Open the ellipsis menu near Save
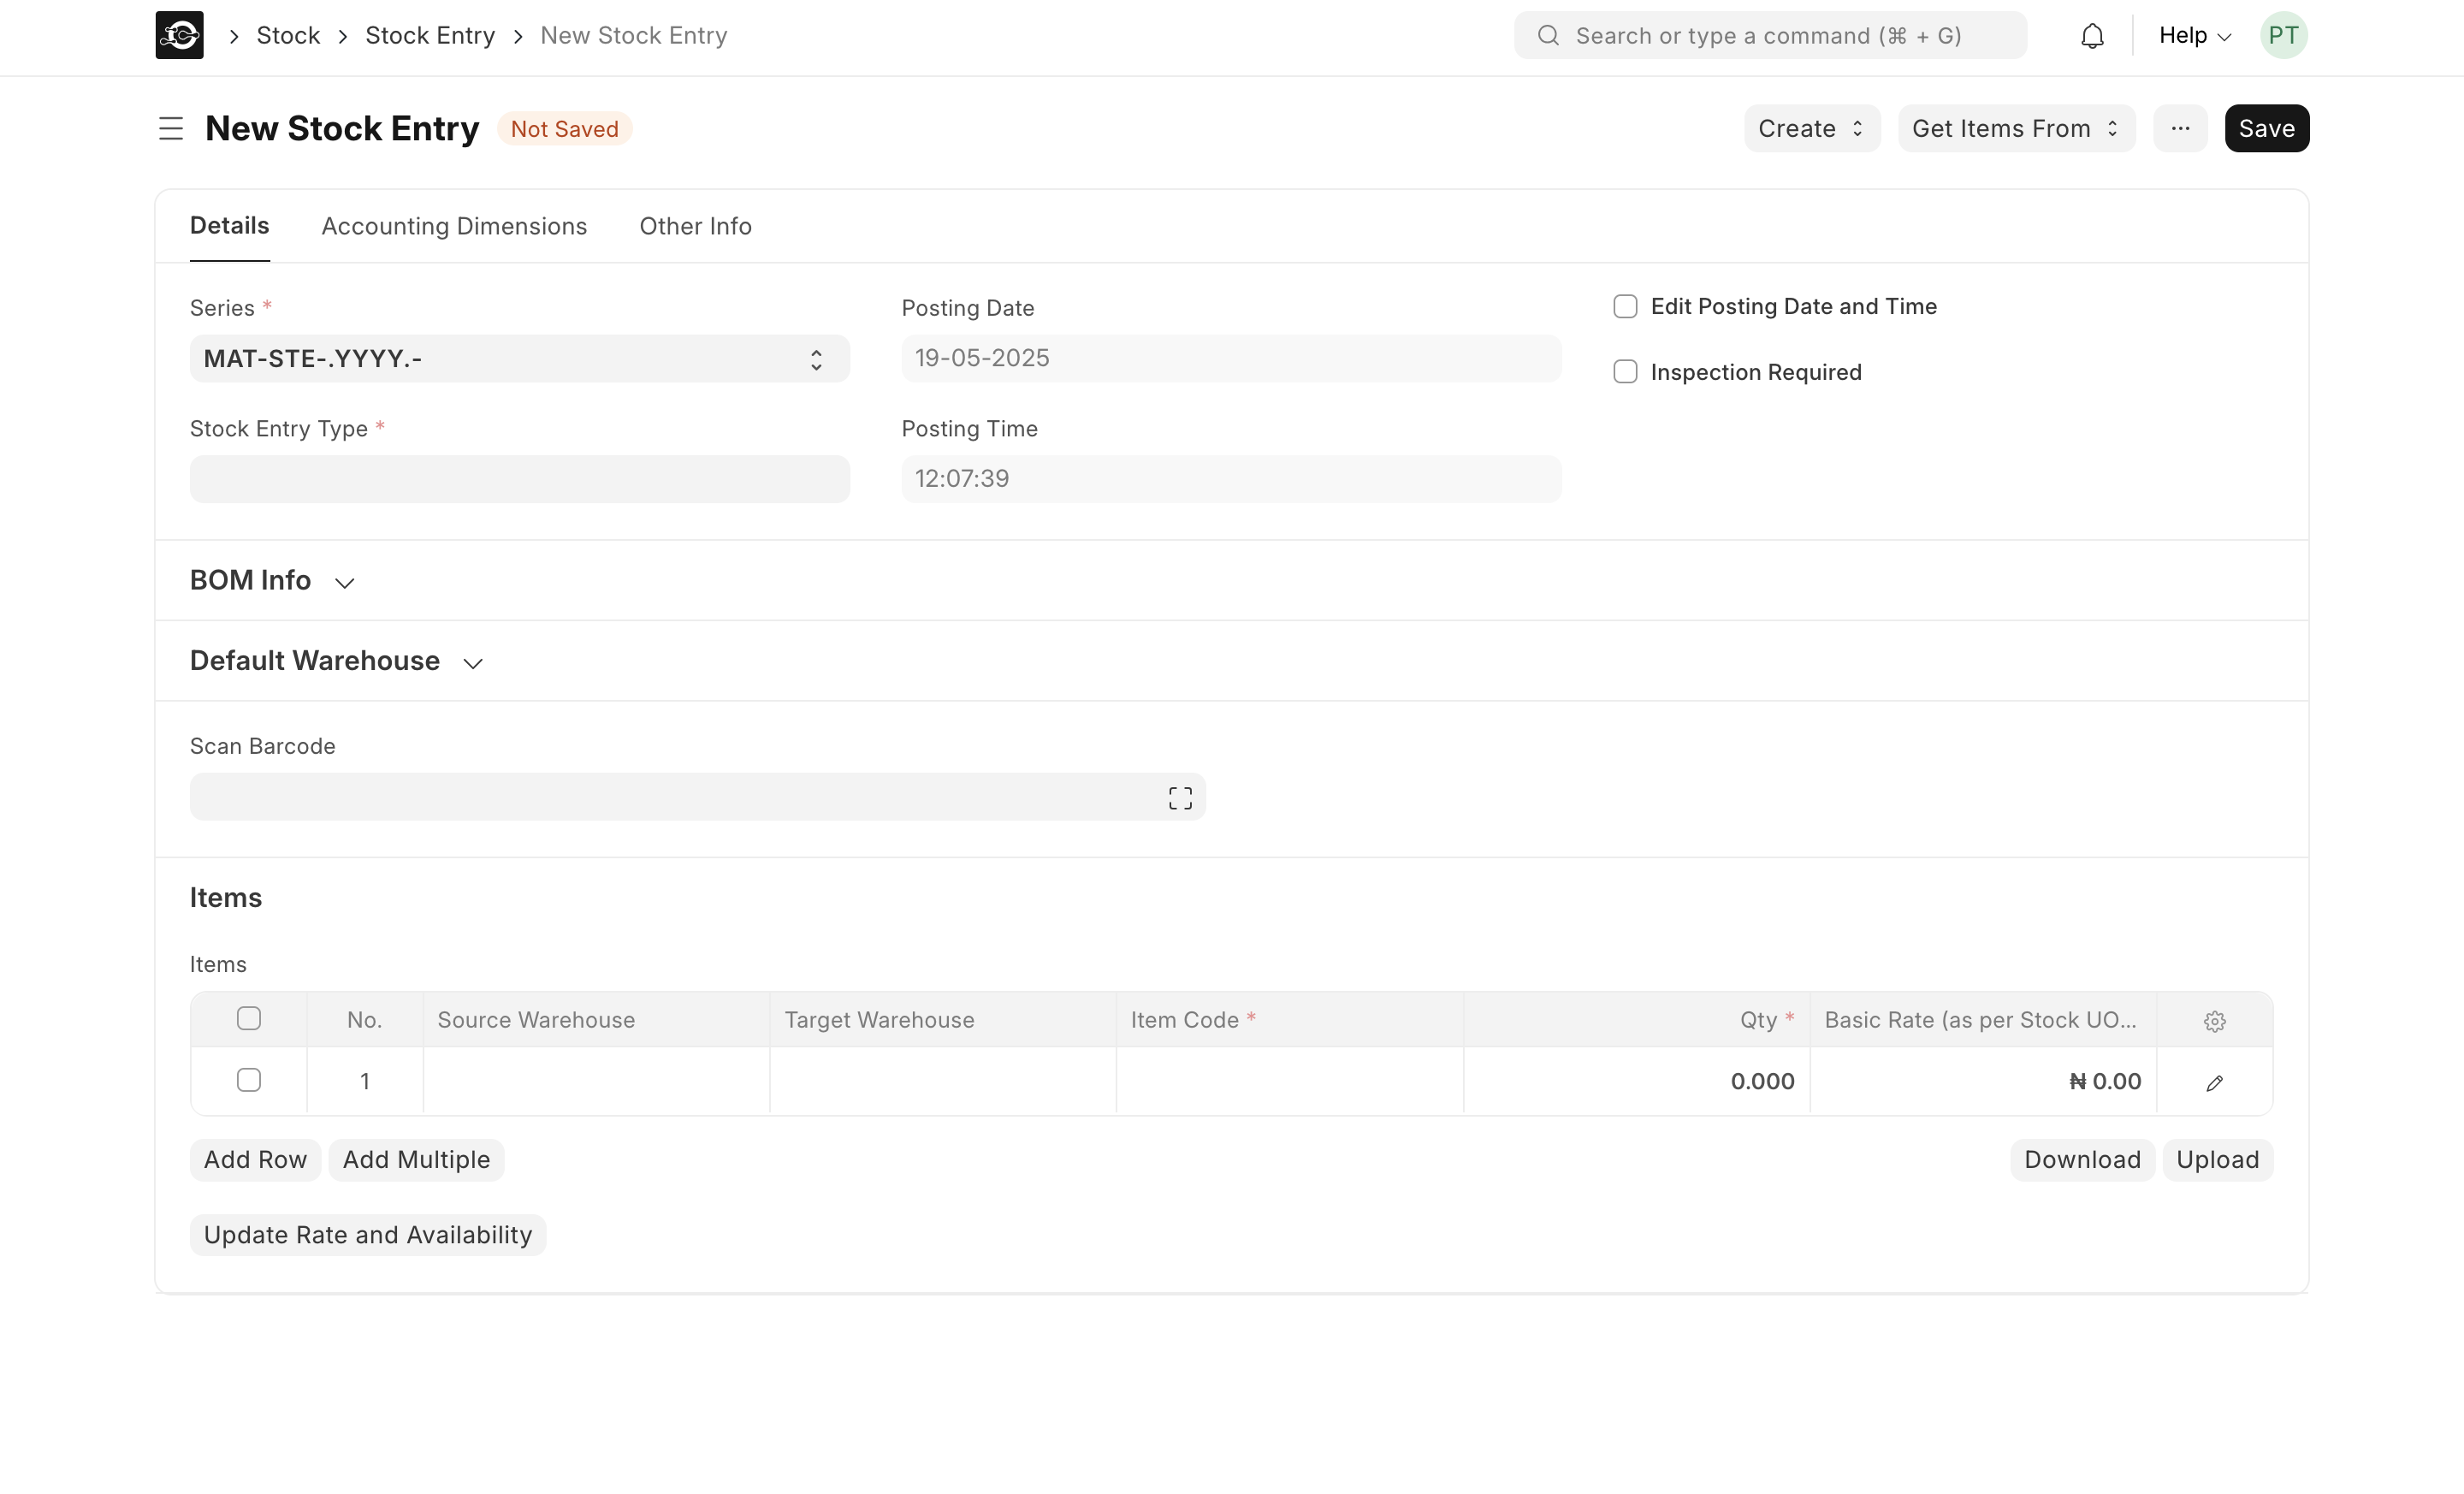2464x1494 pixels. click(2180, 128)
